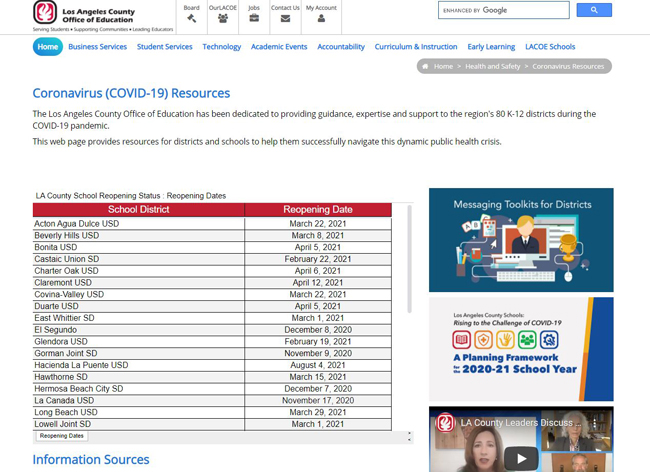Select the Reopening Dates sheet tab
This screenshot has width=650, height=472.
click(62, 436)
